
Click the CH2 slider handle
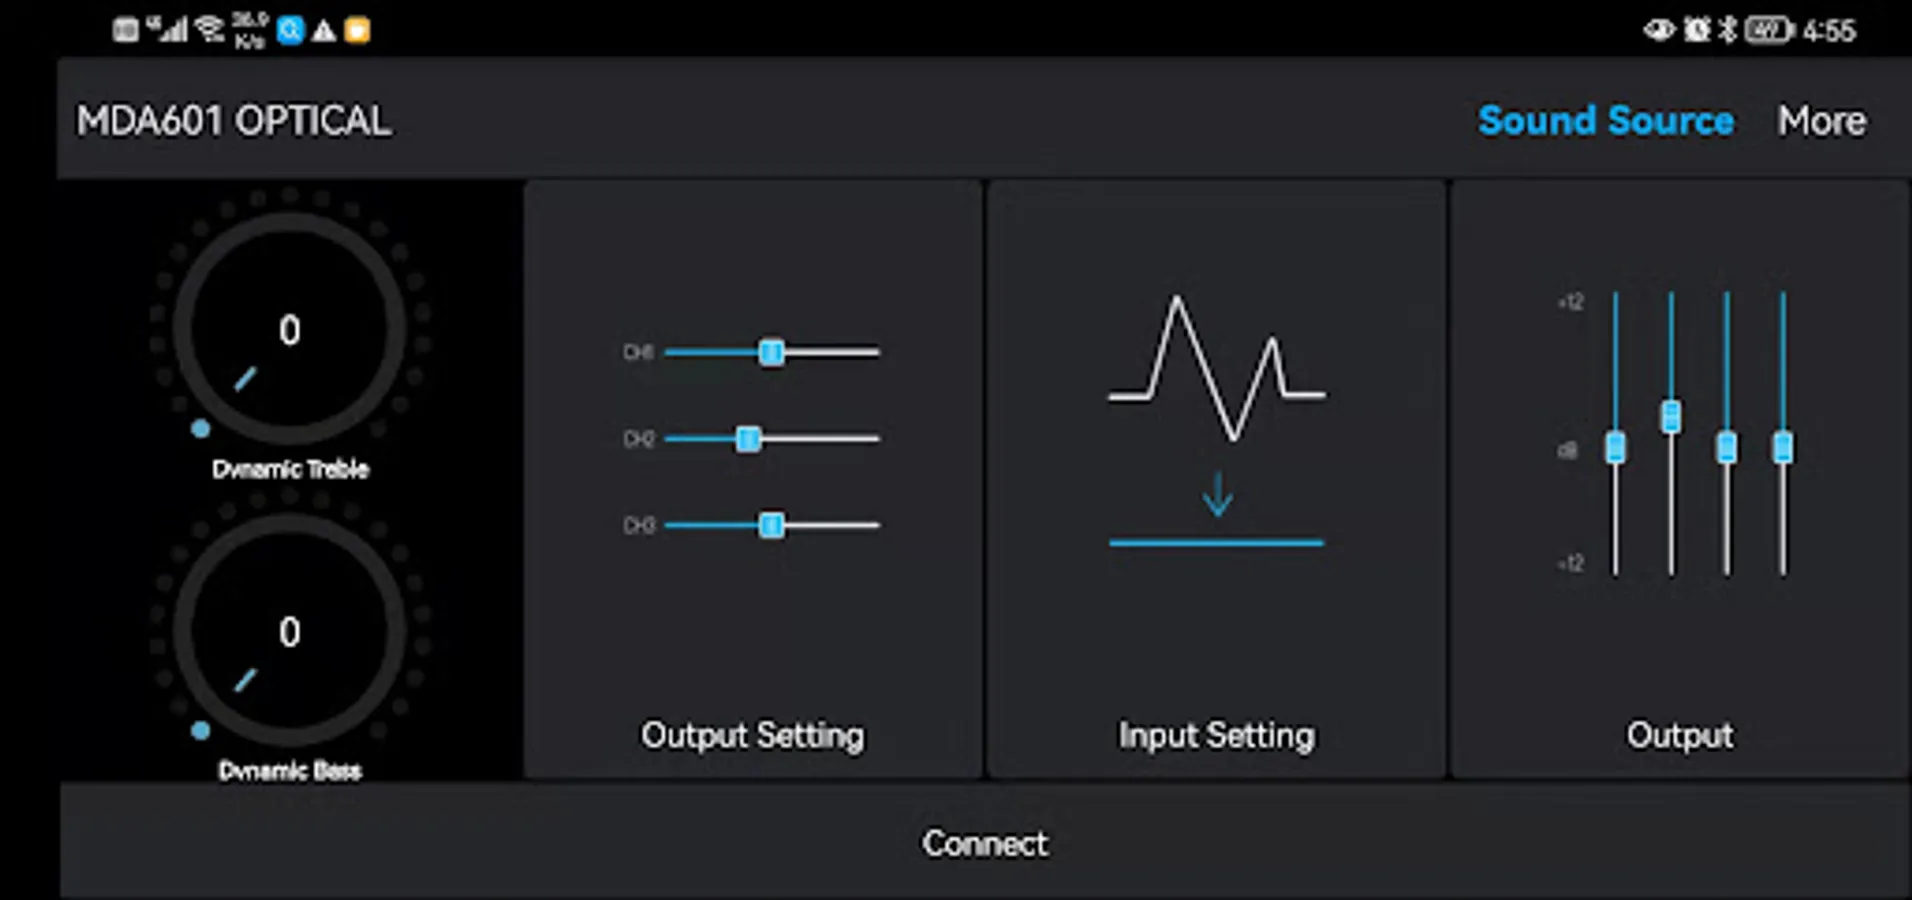point(748,439)
